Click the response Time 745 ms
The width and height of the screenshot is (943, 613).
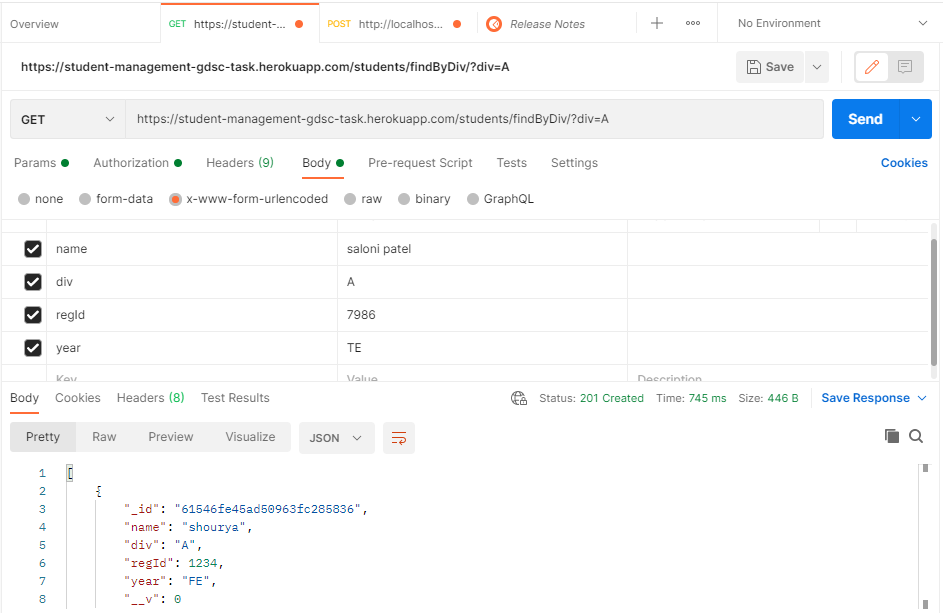tap(691, 398)
